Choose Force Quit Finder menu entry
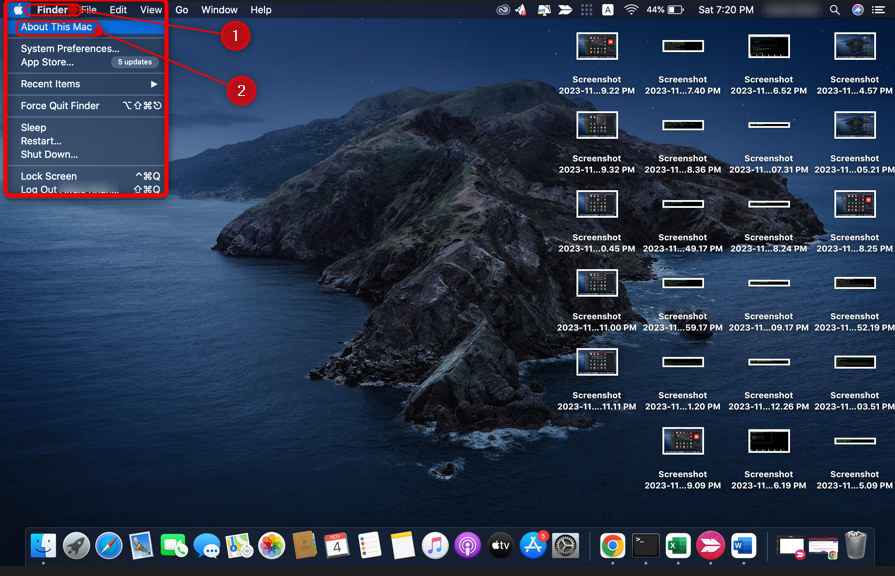Viewport: 895px width, 576px height. coord(60,106)
